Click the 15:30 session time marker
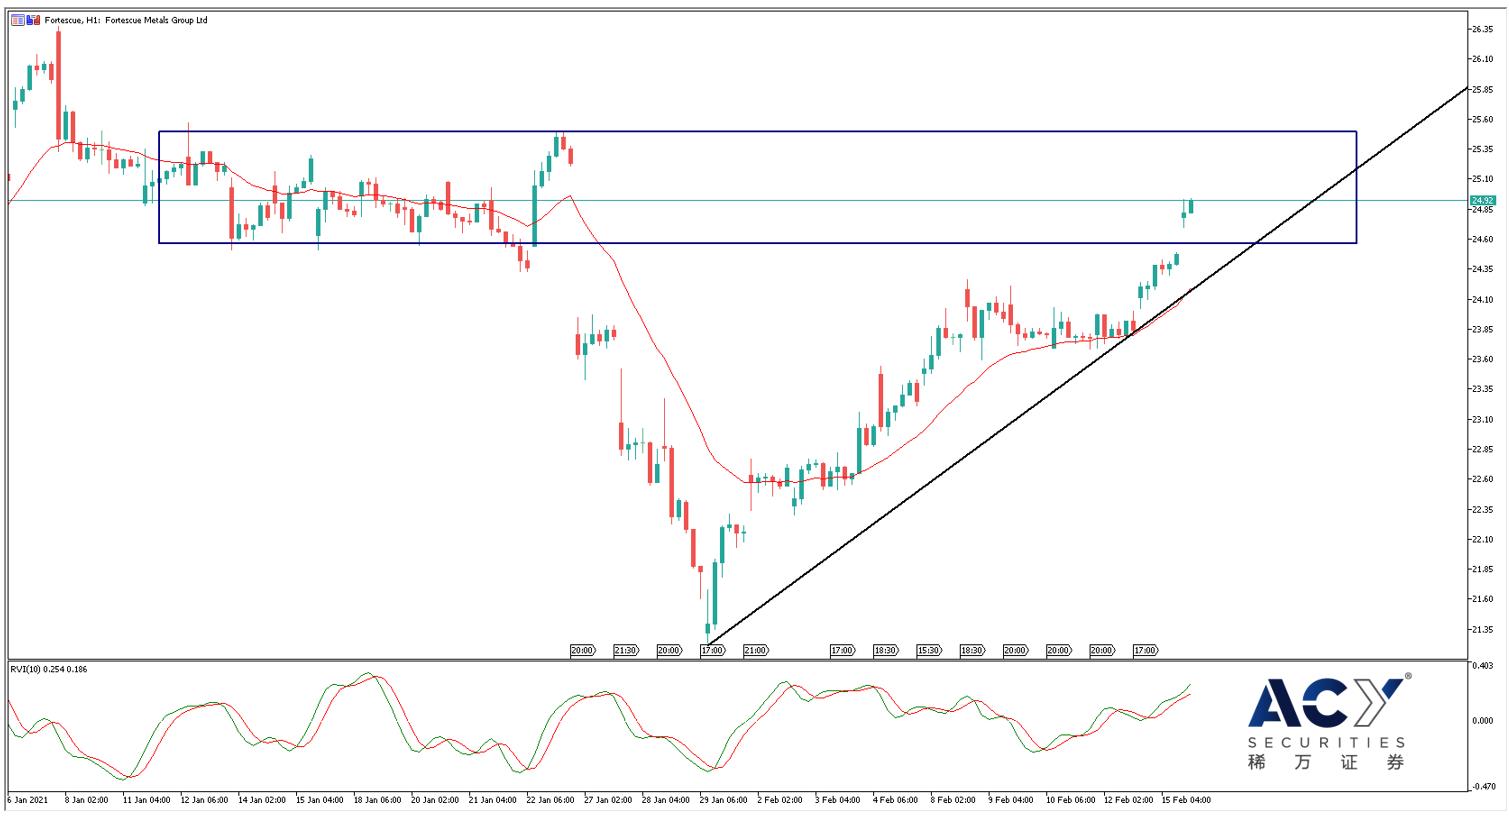Image resolution: width=1509 pixels, height=817 pixels. click(x=928, y=650)
